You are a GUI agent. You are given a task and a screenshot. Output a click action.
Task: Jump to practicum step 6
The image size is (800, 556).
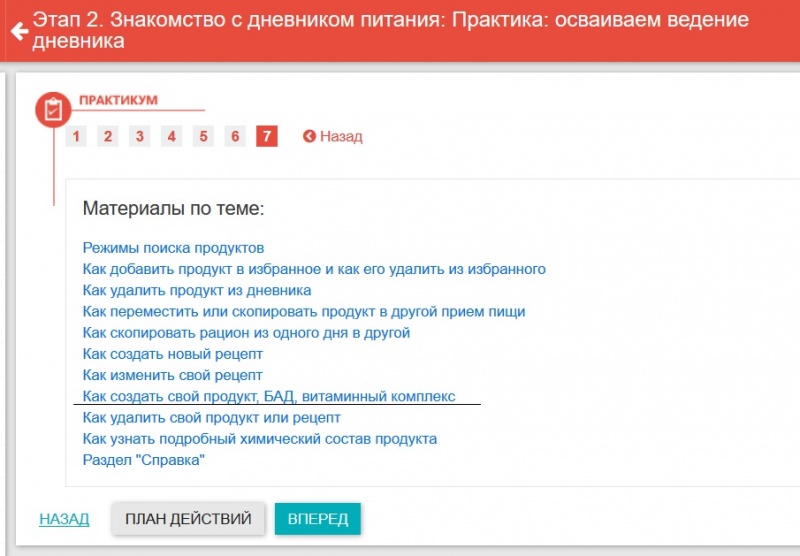[x=234, y=137]
